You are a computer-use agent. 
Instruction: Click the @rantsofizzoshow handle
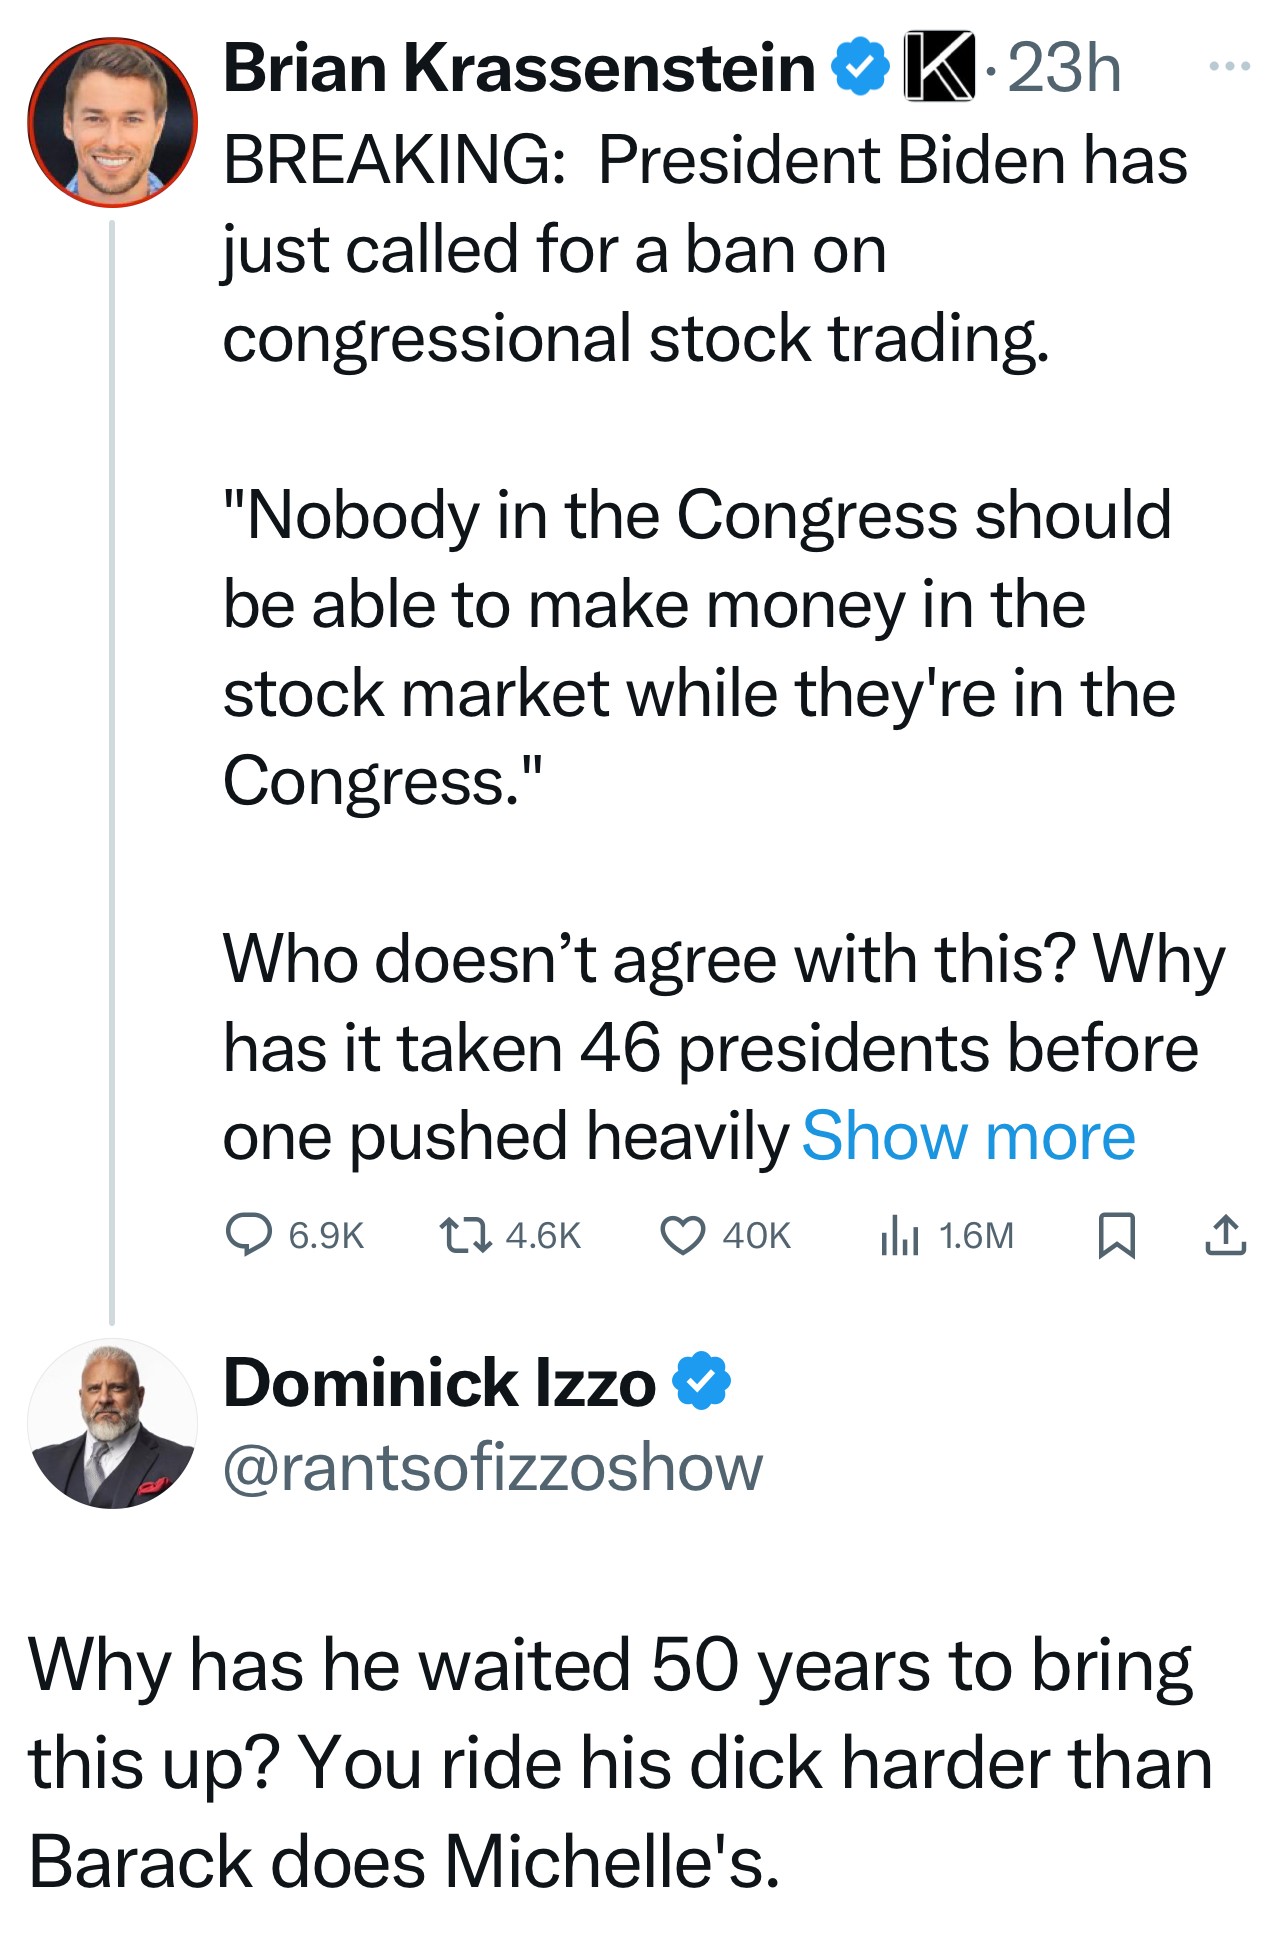(492, 1467)
